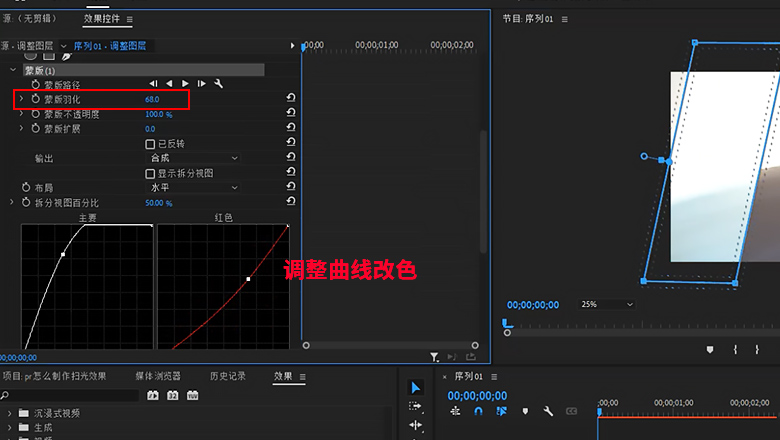Viewport: 780px width, 440px height.
Task: Switch to the 源:(无剪辑) tab
Action: click(x=30, y=19)
